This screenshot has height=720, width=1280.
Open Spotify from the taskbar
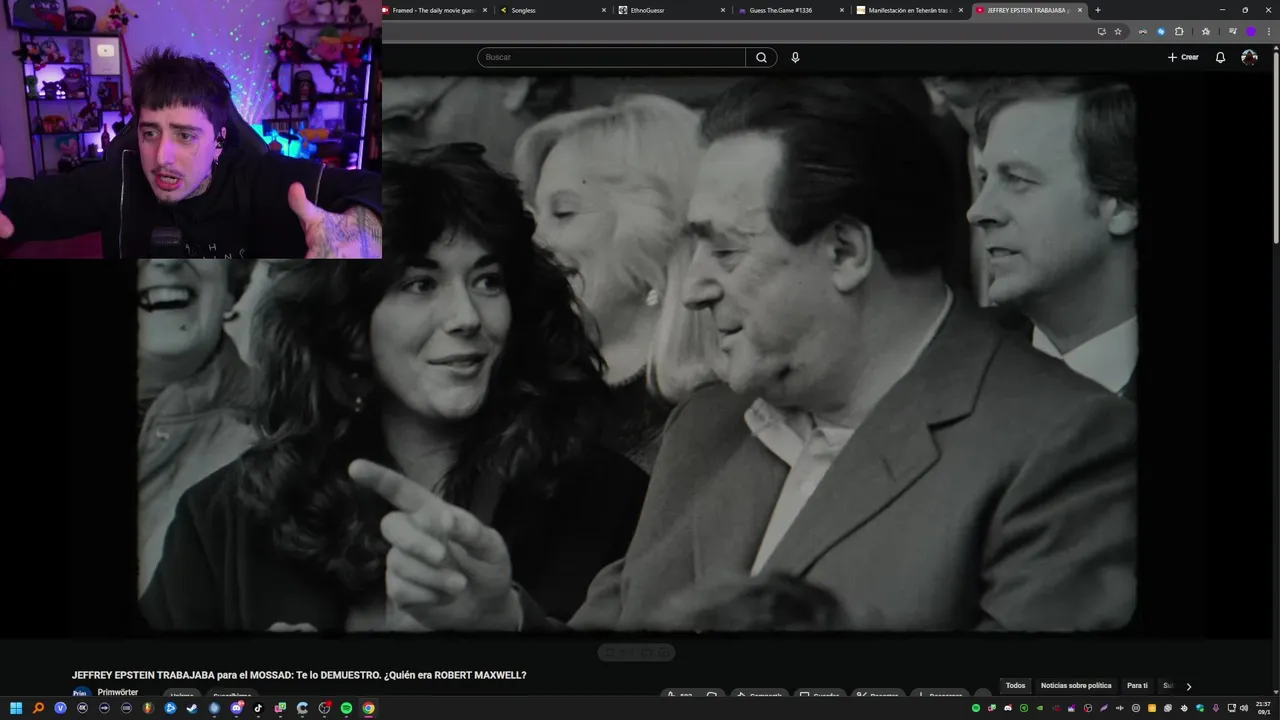[x=346, y=708]
